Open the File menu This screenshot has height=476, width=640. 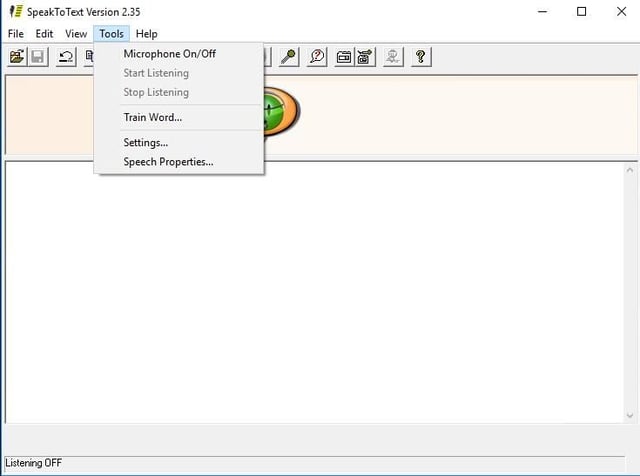pos(16,34)
